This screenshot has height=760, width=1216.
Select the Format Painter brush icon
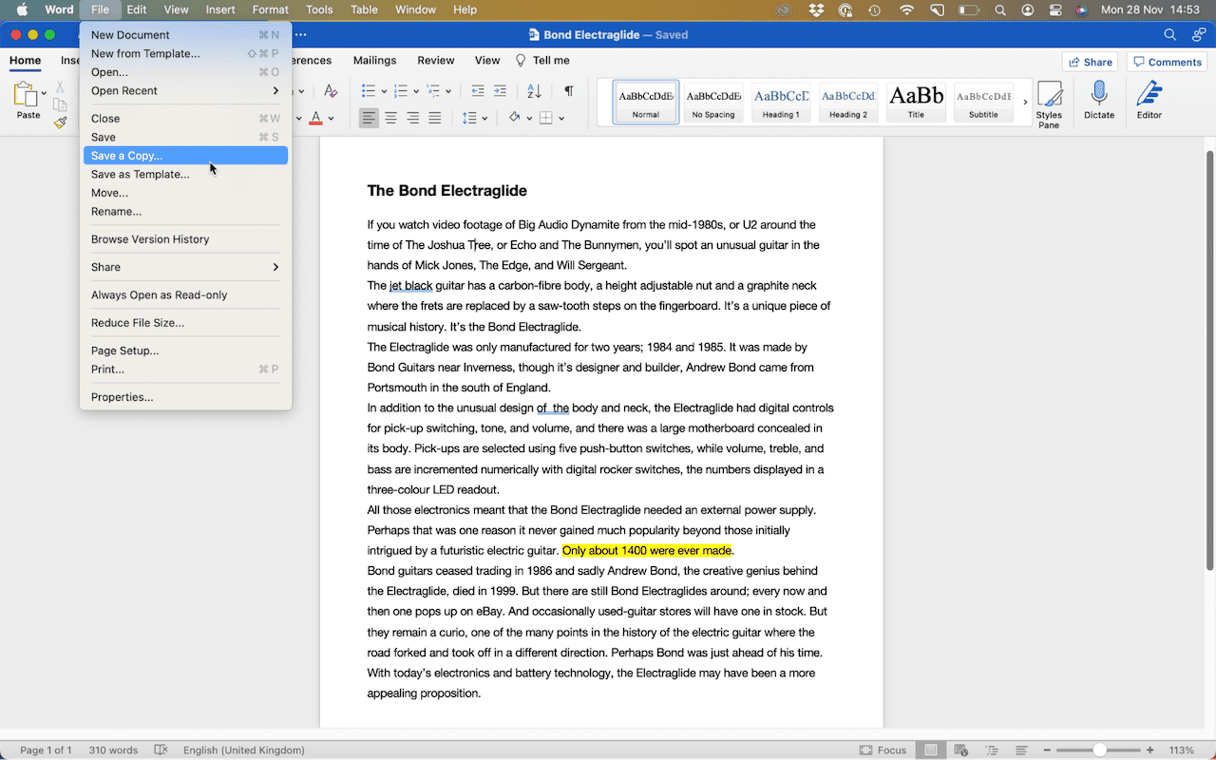[x=60, y=122]
